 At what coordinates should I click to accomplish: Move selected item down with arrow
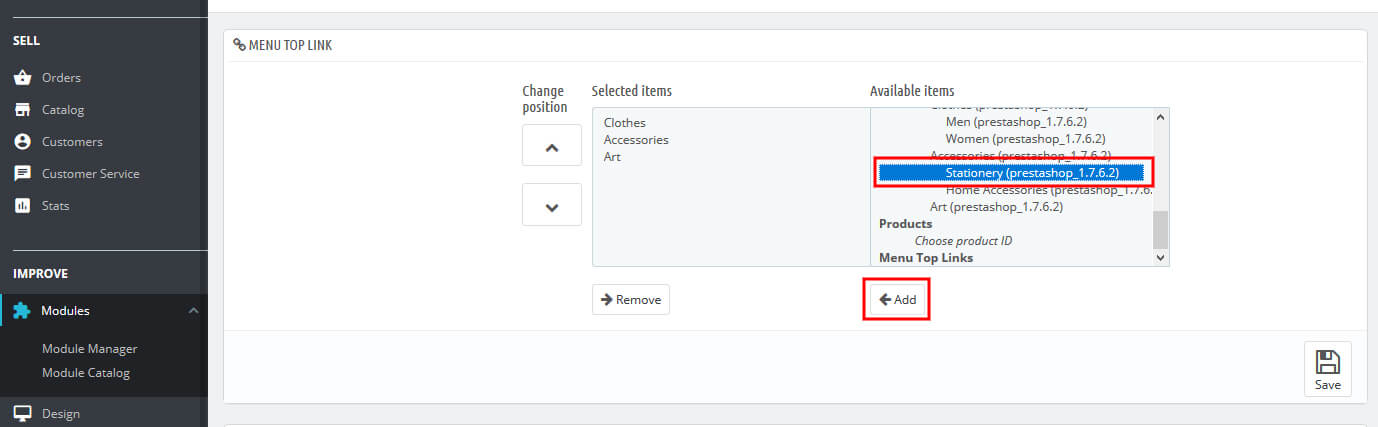pos(551,205)
